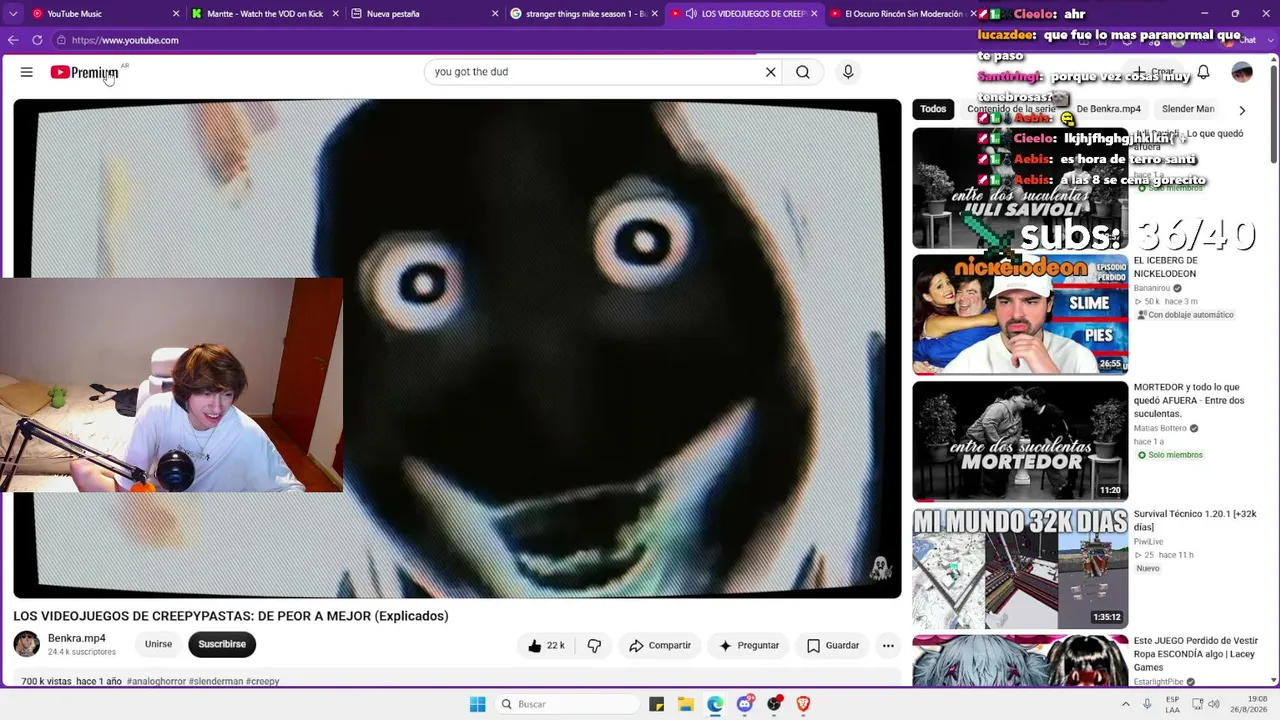This screenshot has height=720, width=1280.
Task: Open Brave browser from the taskbar
Action: pos(803,704)
